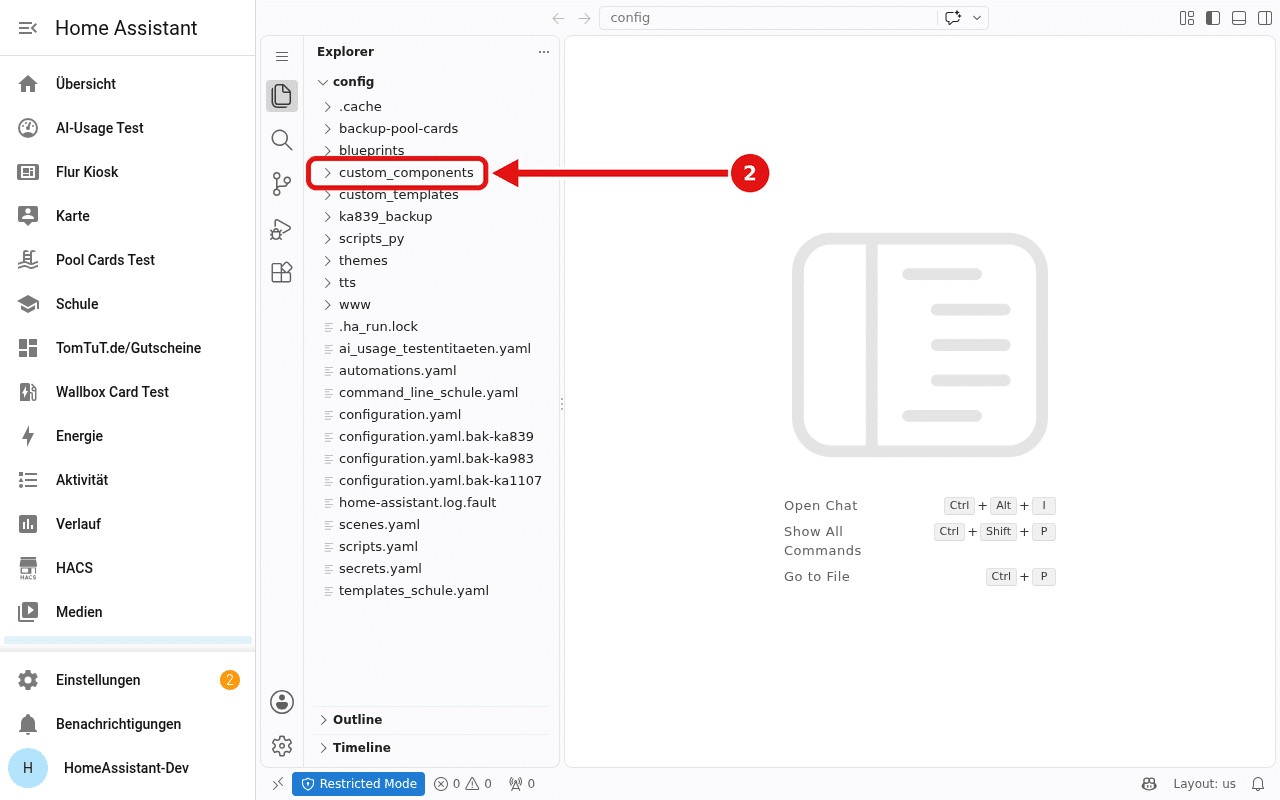Open Übersicht in the sidebar
The image size is (1280, 800).
coord(128,84)
